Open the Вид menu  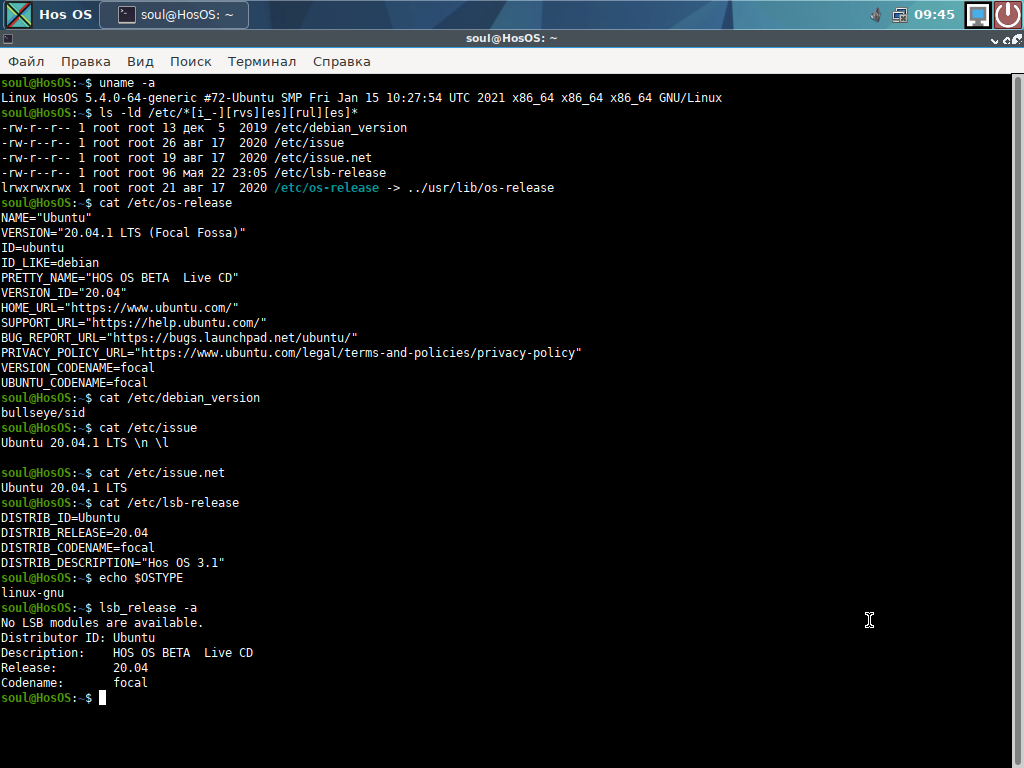(x=140, y=61)
